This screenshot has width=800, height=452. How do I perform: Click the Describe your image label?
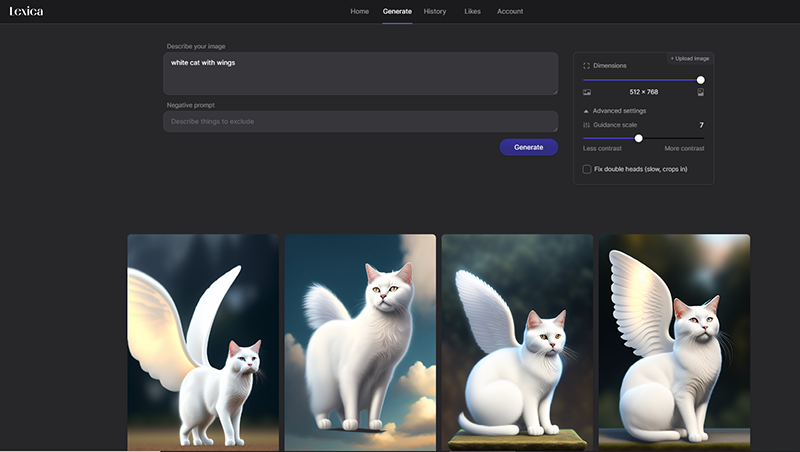coord(196,46)
